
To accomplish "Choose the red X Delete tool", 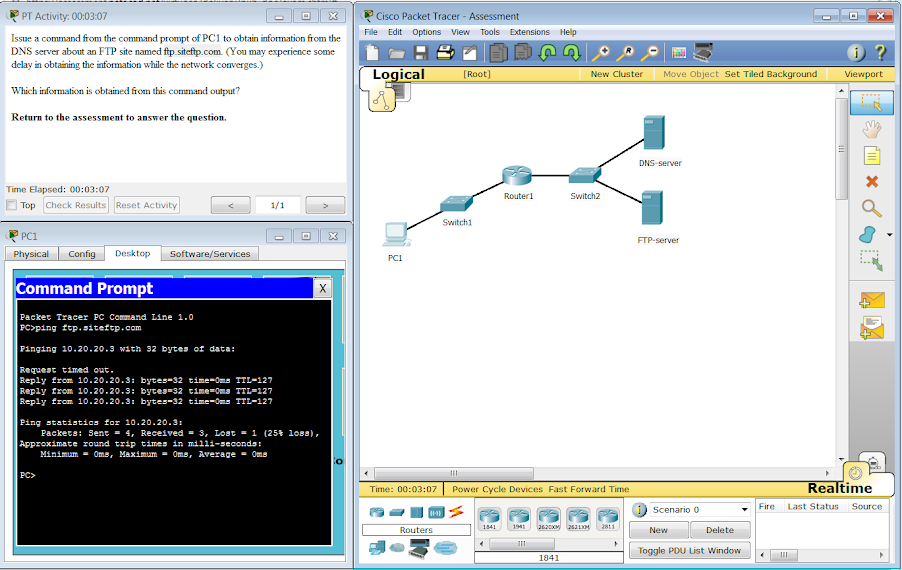I will click(872, 182).
